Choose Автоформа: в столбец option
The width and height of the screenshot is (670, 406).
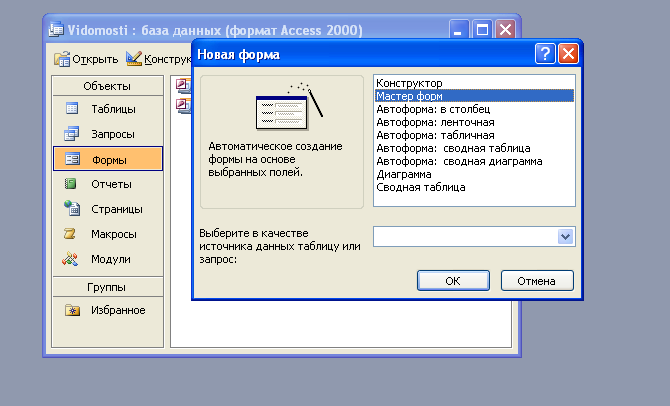point(474,109)
